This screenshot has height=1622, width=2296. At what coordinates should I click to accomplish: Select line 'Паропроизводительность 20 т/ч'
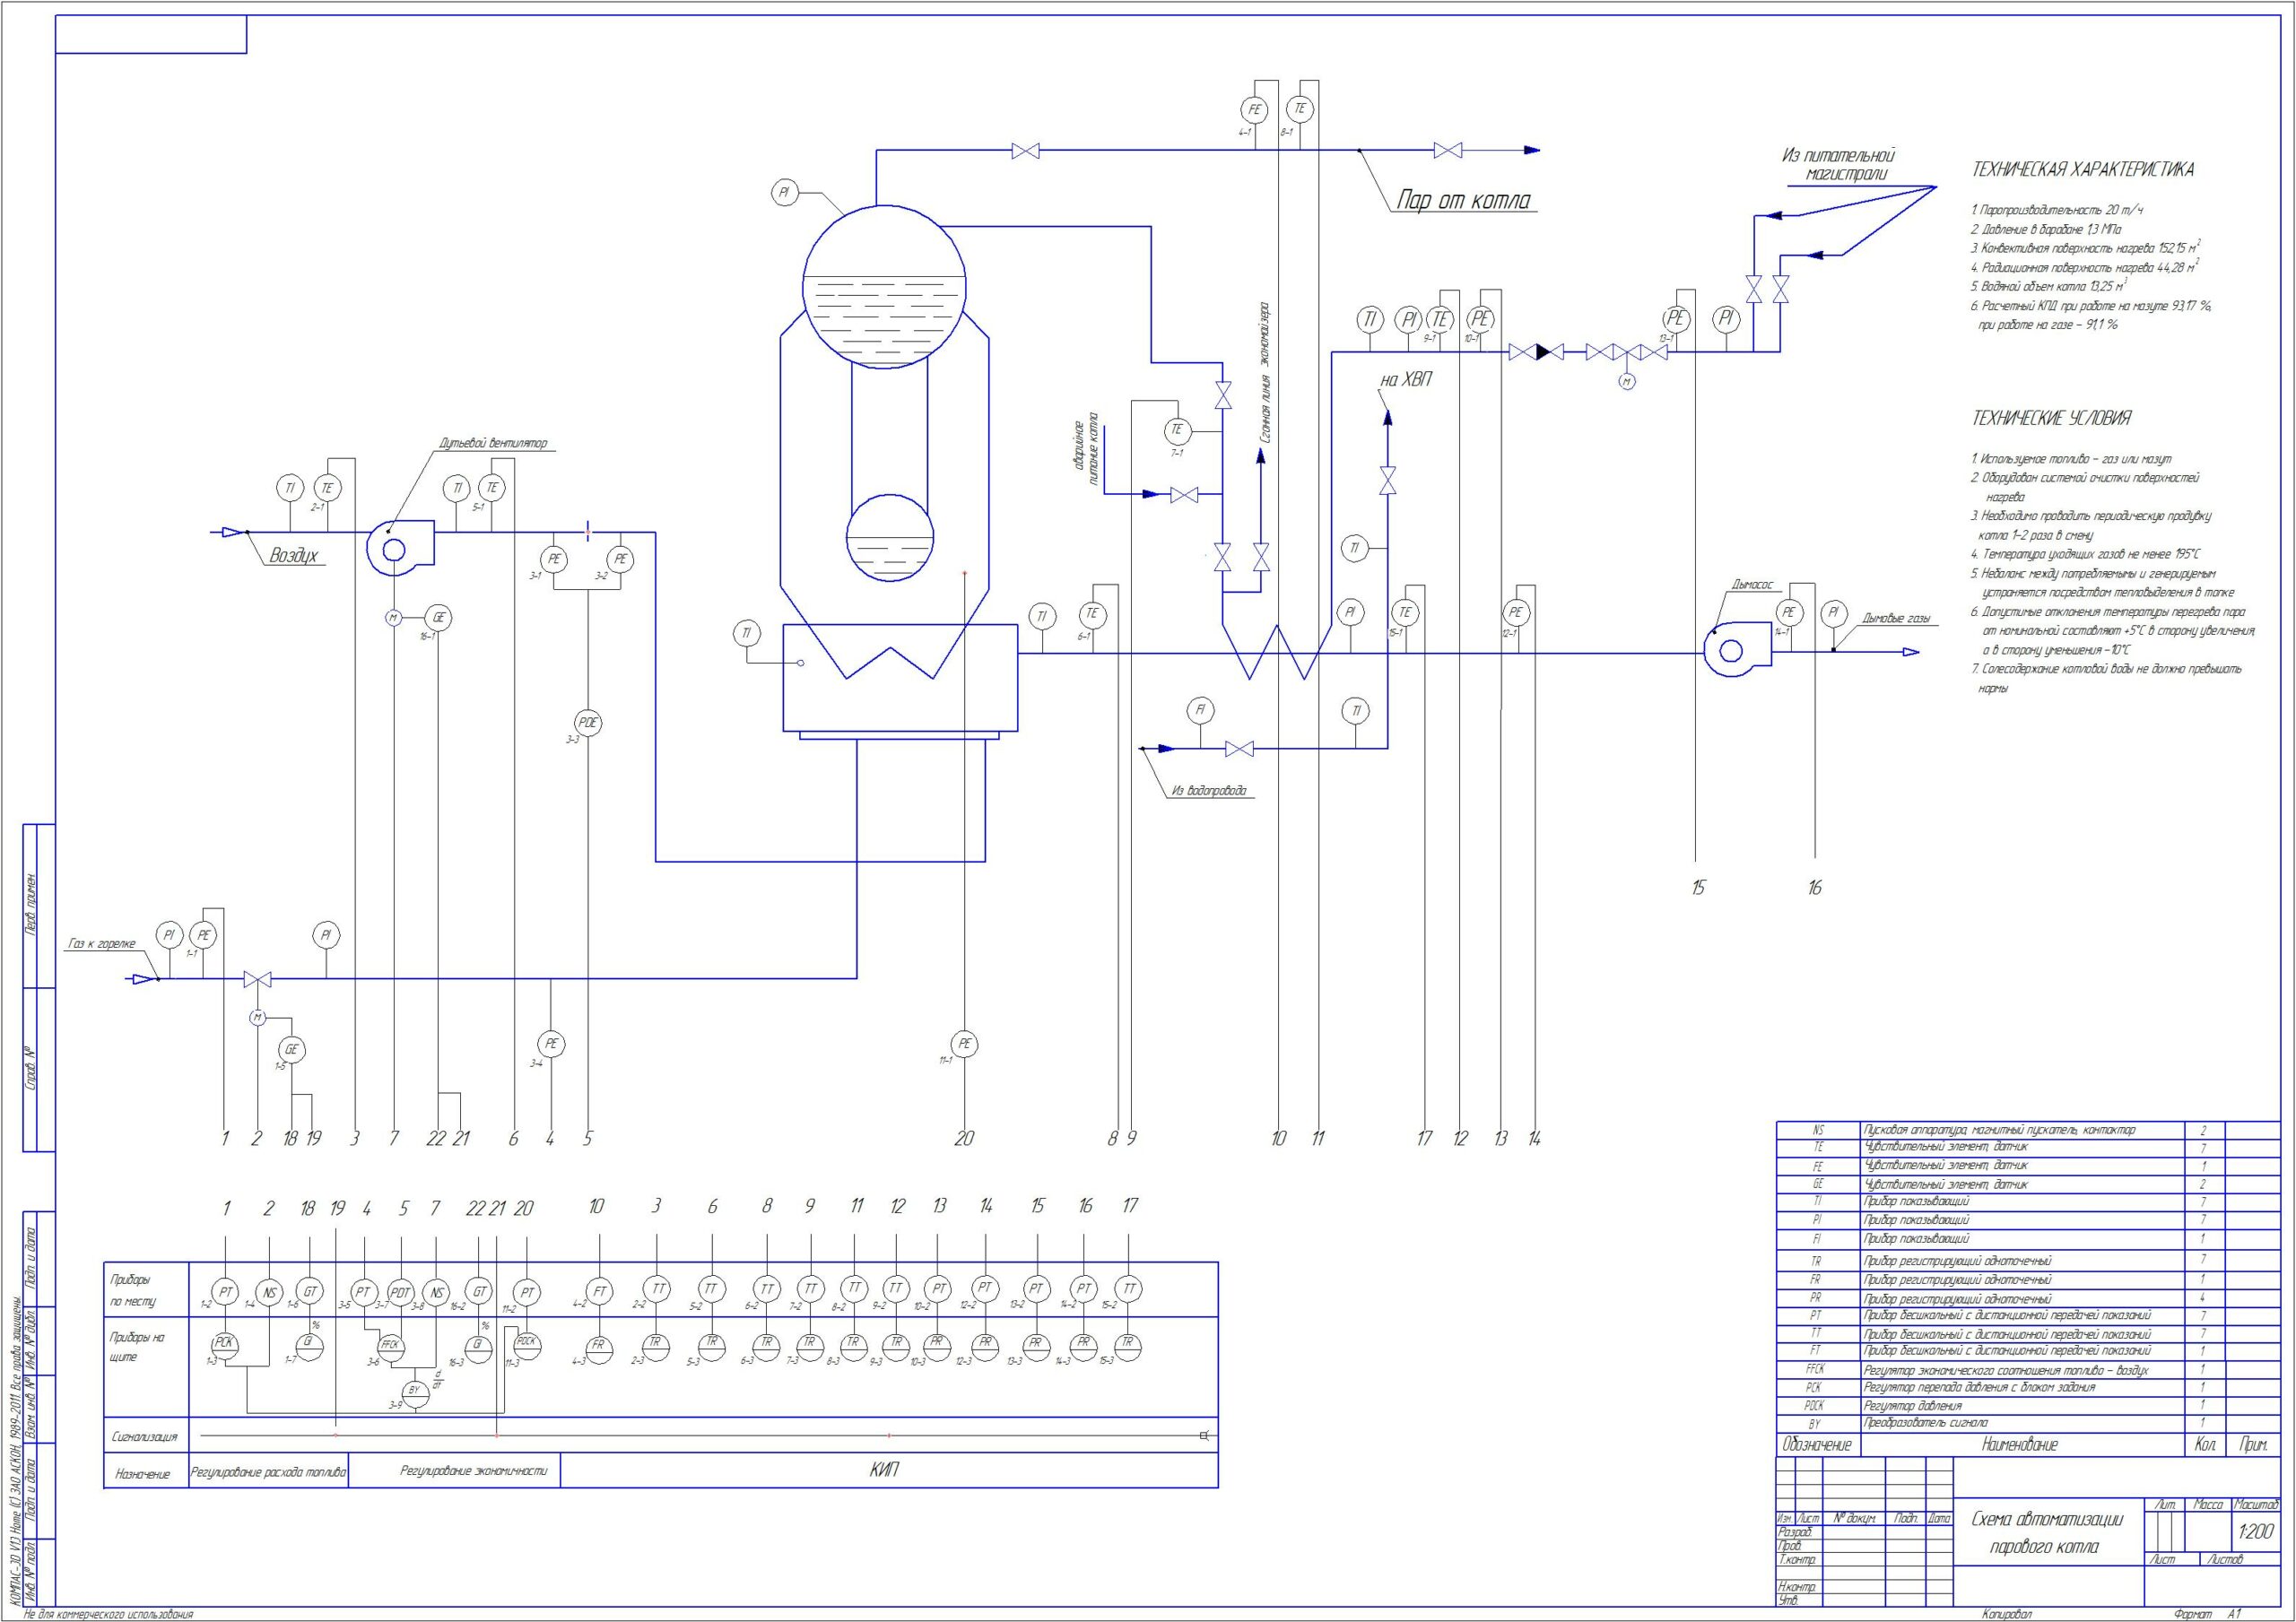2057,210
